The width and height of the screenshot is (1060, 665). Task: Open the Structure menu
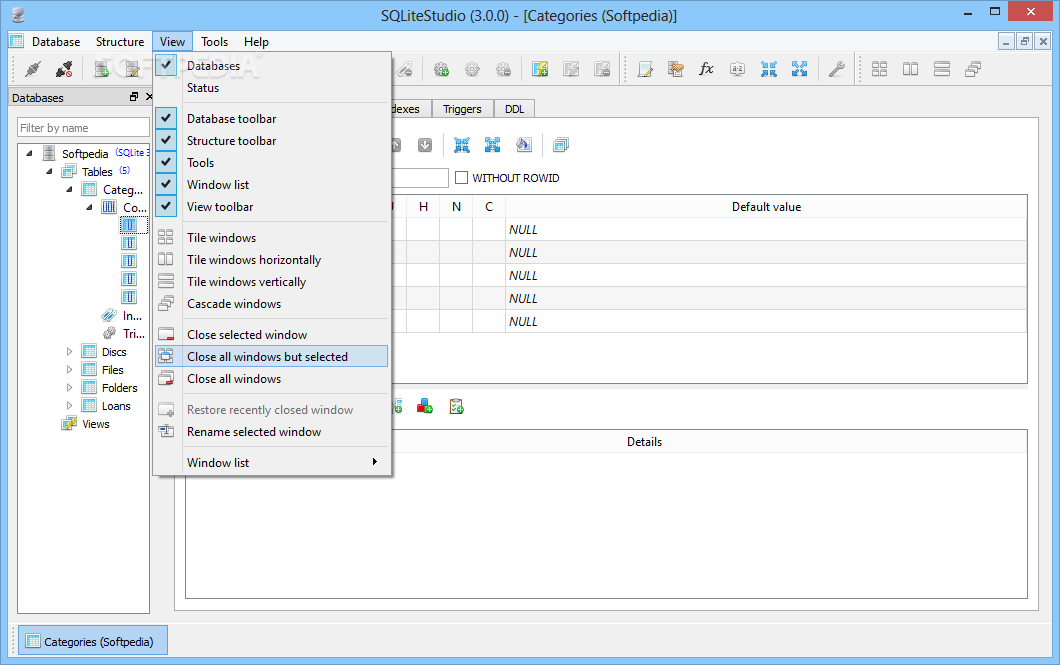[x=120, y=42]
